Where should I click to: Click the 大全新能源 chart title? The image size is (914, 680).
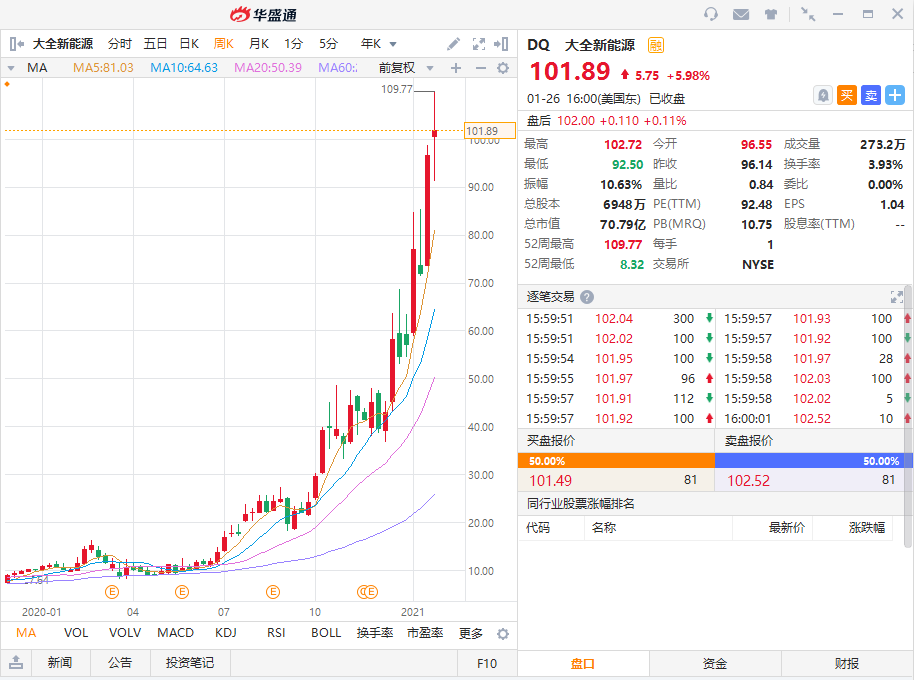63,44
